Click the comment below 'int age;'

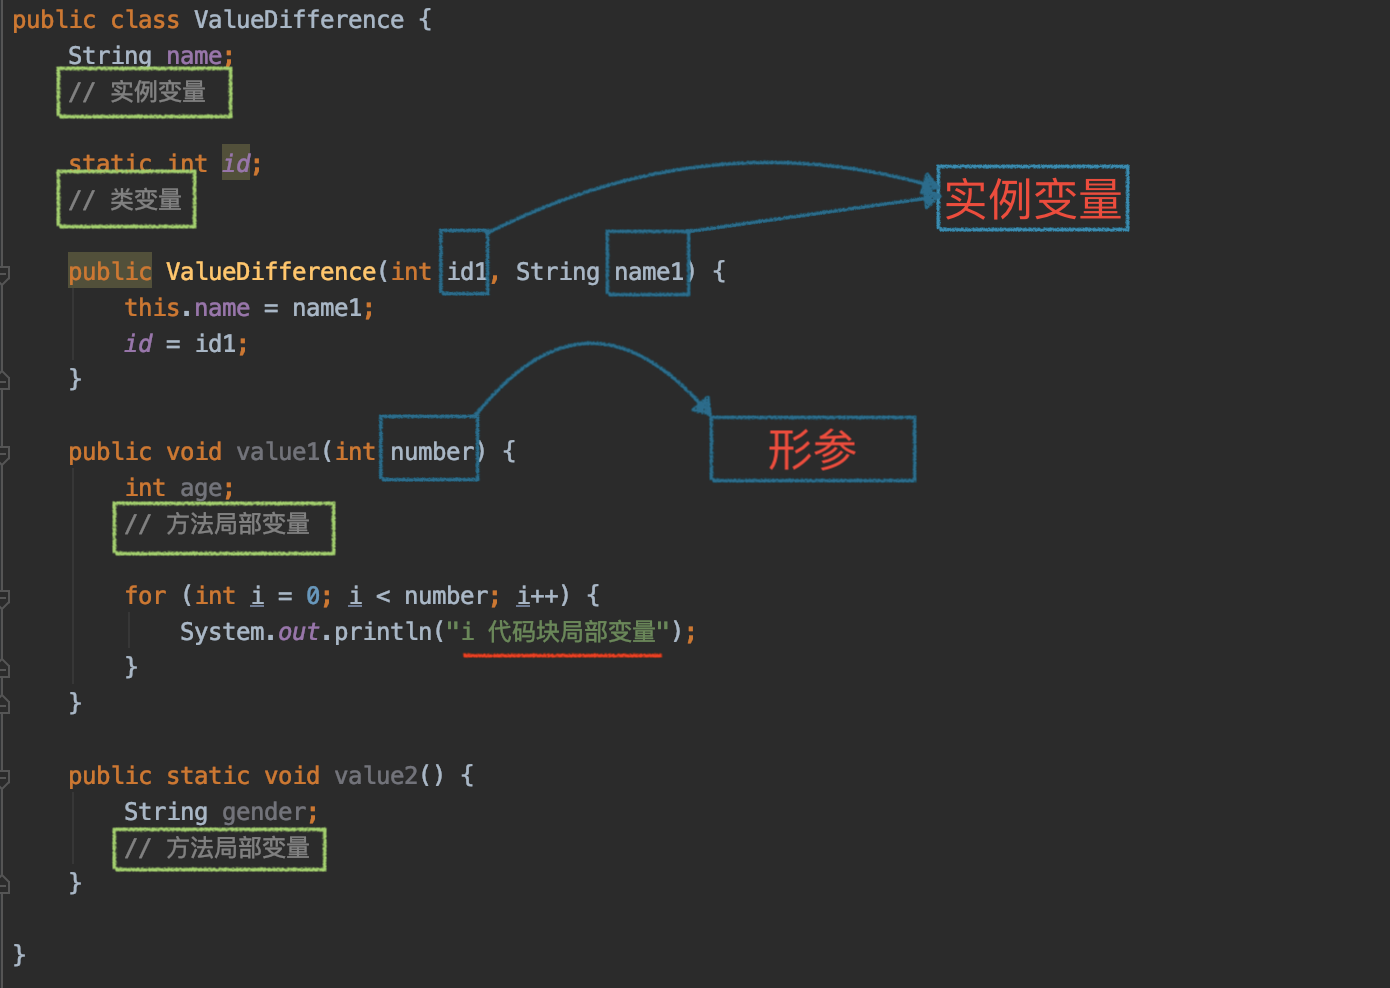(217, 524)
